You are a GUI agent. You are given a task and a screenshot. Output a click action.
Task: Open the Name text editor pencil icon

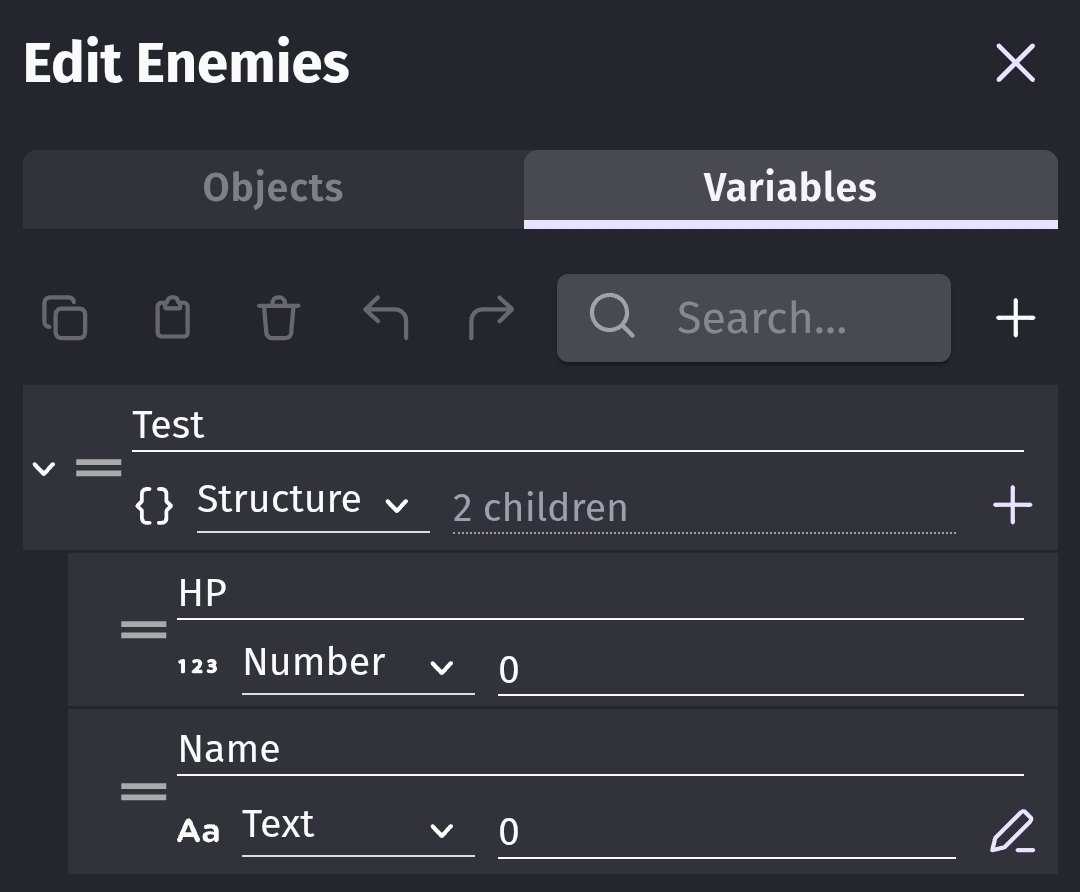tap(1012, 831)
